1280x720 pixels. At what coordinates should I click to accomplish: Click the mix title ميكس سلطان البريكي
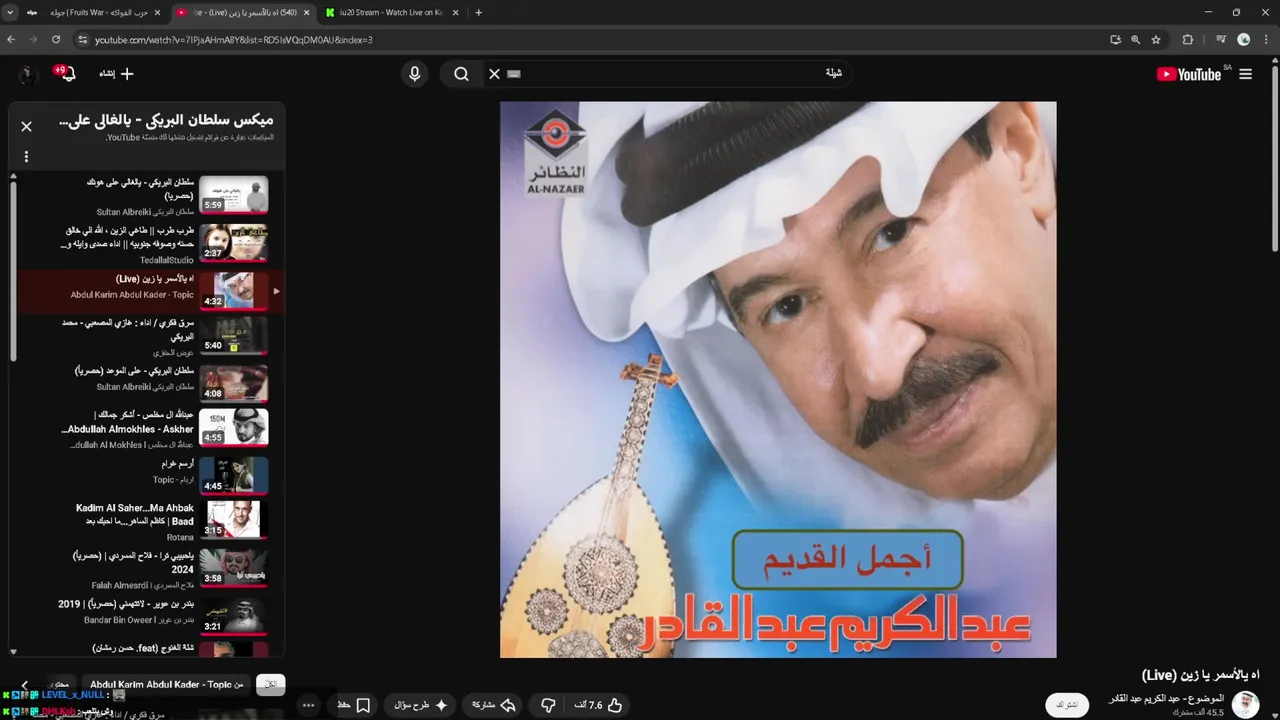[166, 122]
